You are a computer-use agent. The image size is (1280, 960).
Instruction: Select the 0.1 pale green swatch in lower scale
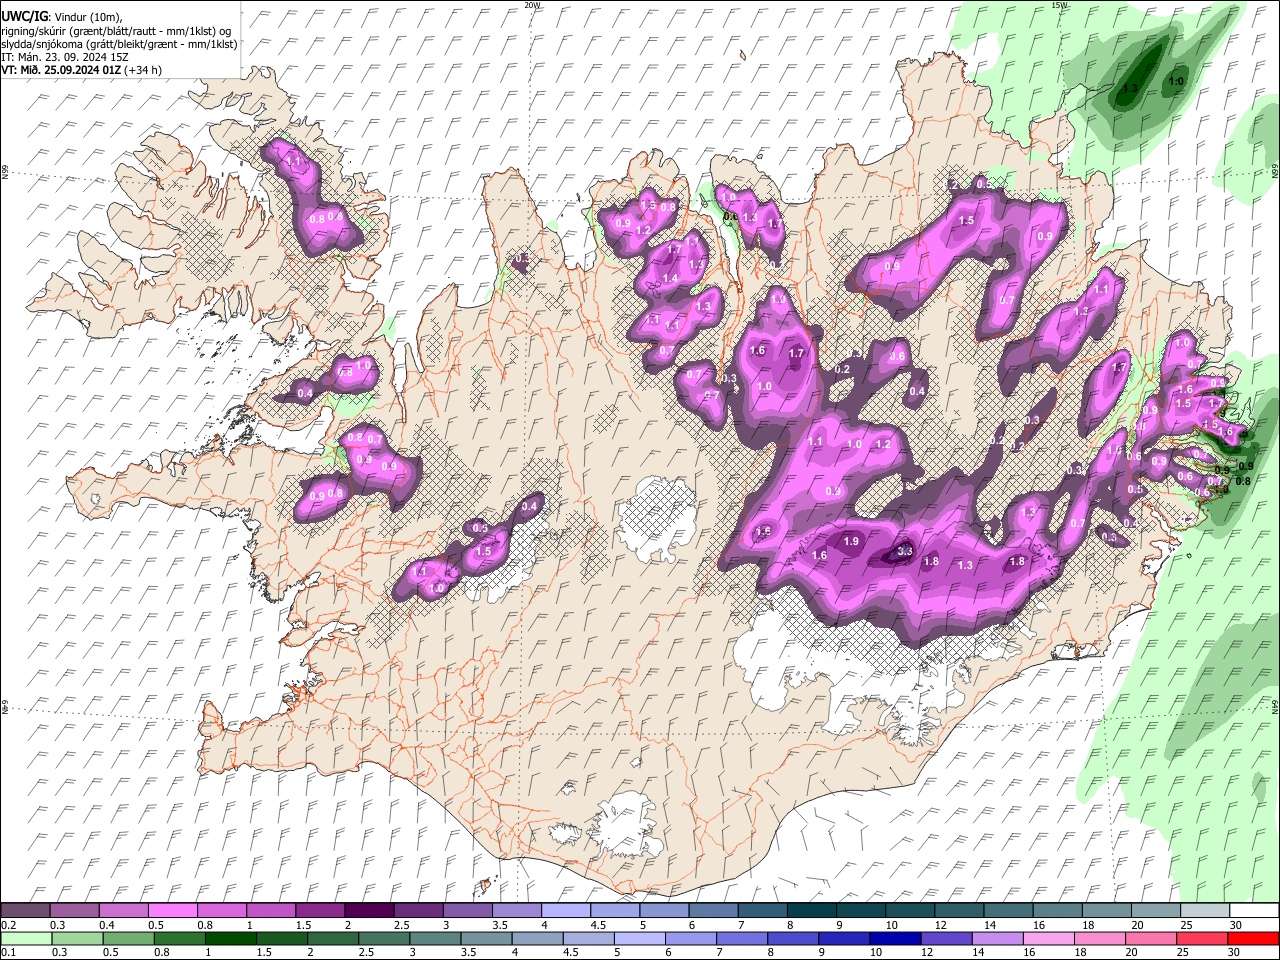26,938
